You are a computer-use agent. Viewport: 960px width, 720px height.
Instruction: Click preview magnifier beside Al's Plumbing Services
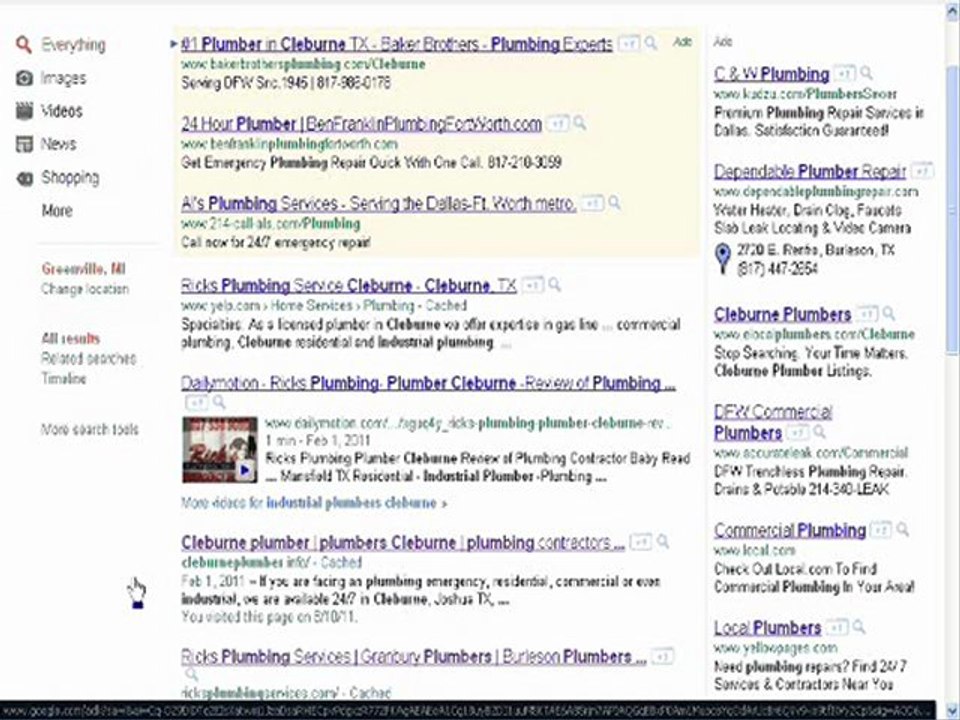pos(614,202)
